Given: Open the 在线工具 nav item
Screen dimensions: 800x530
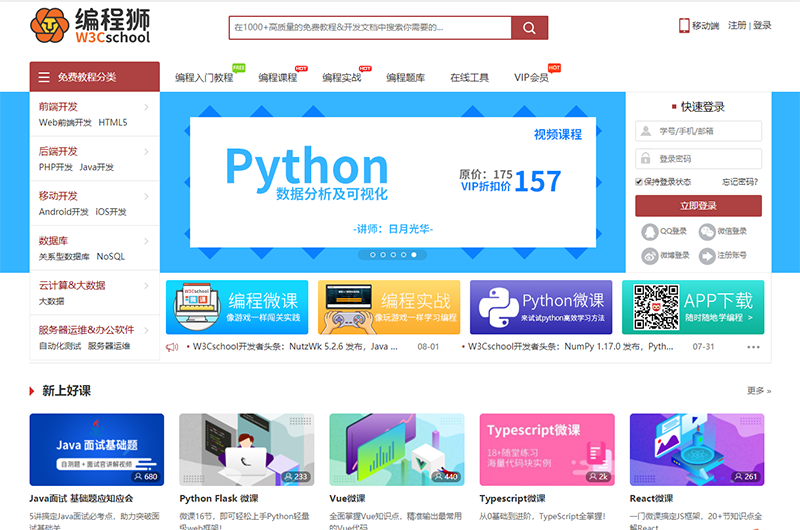Looking at the screenshot, I should (x=469, y=78).
